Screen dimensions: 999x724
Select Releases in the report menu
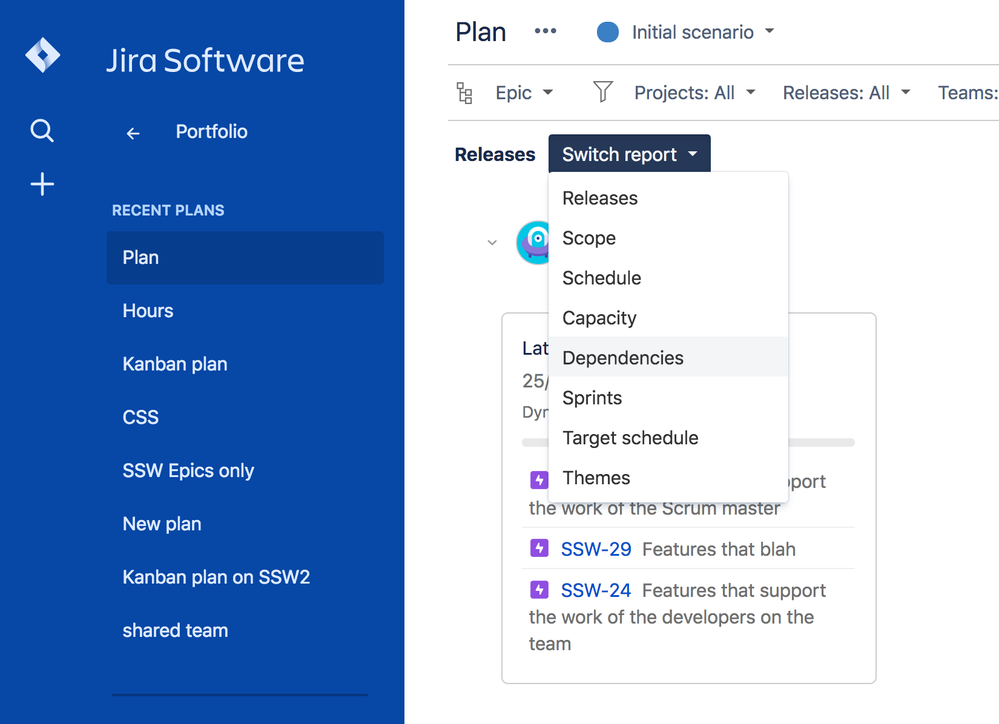[668, 198]
